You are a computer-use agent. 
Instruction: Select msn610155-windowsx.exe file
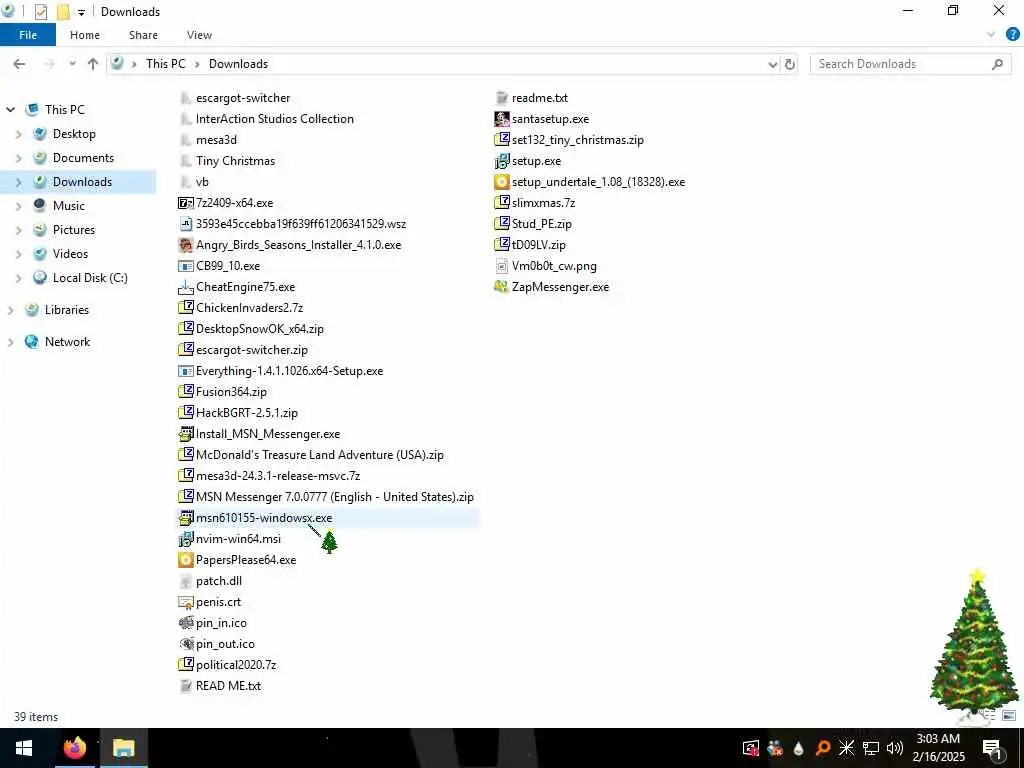[x=255, y=518]
